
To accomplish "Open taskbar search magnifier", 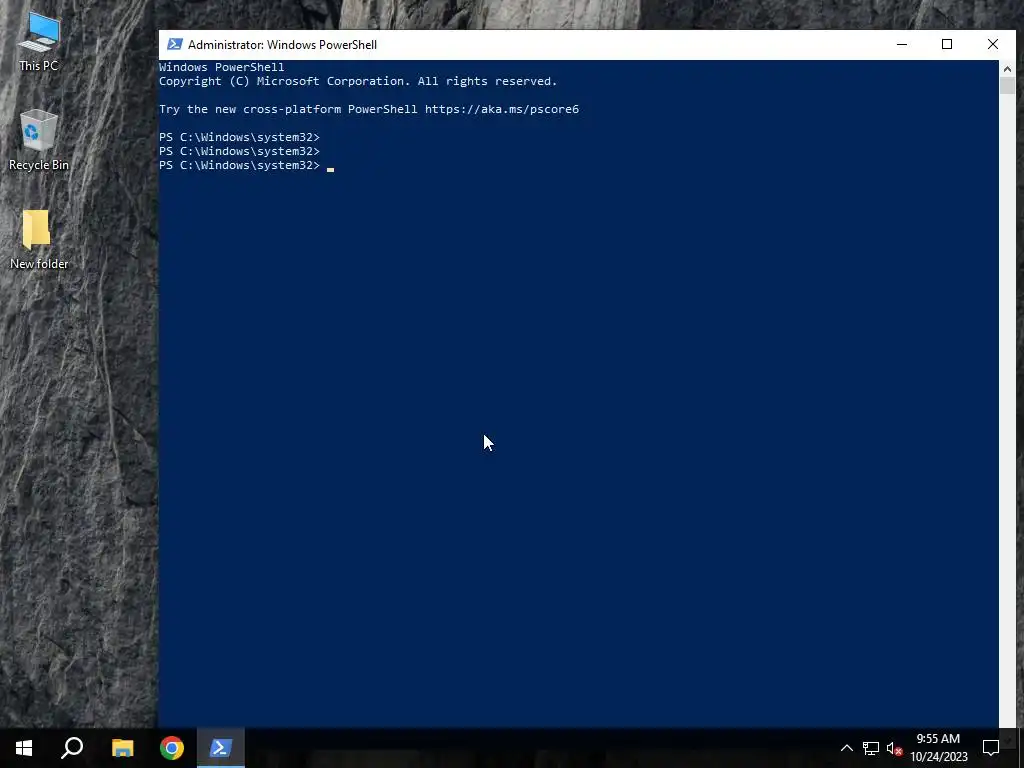I will tap(72, 748).
